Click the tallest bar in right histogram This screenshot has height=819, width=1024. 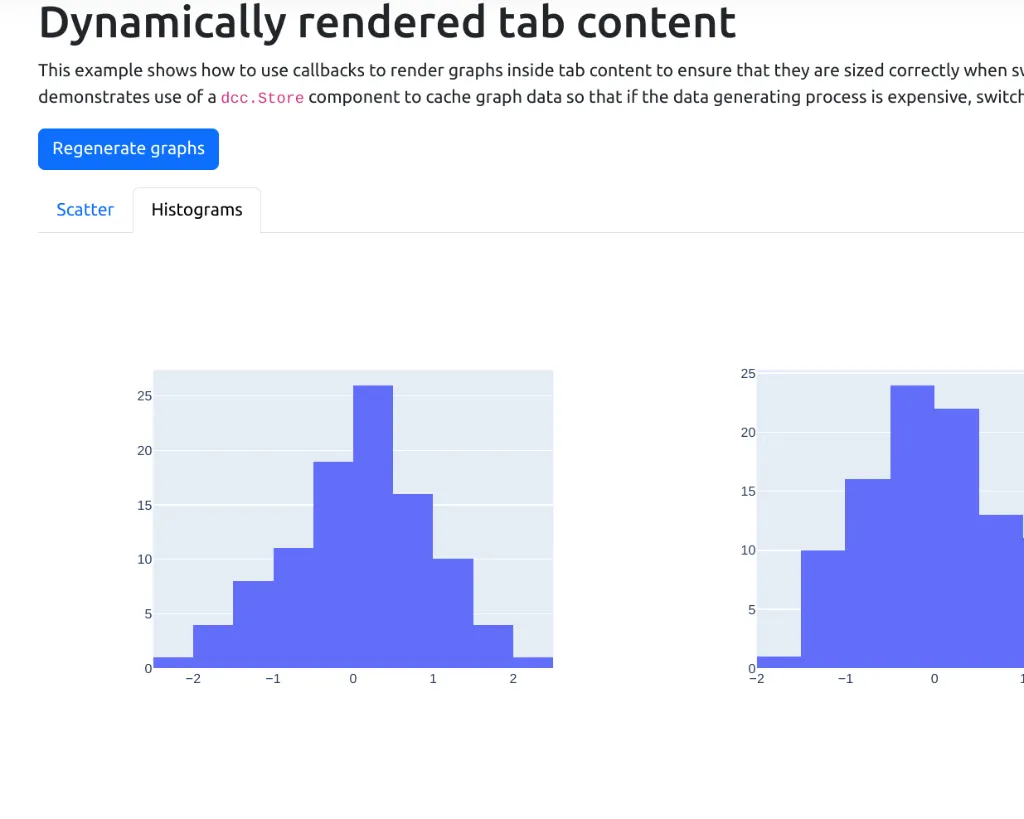point(912,526)
